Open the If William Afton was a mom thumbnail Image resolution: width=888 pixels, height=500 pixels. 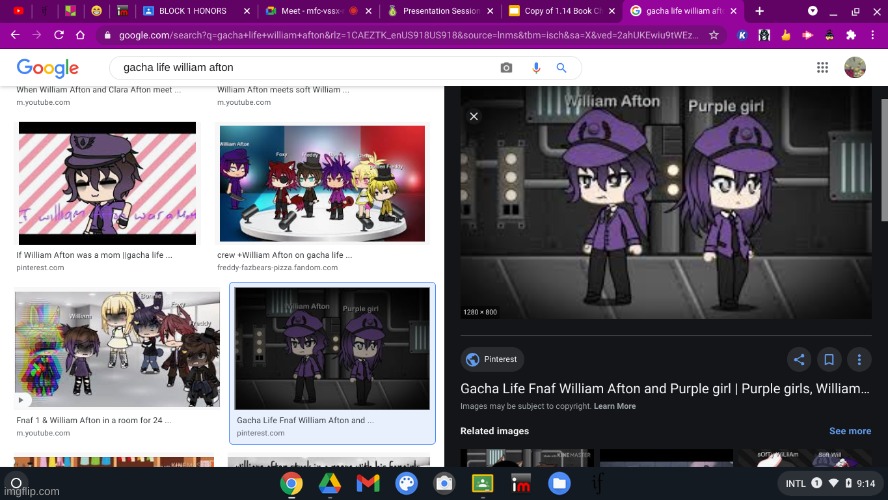point(108,183)
